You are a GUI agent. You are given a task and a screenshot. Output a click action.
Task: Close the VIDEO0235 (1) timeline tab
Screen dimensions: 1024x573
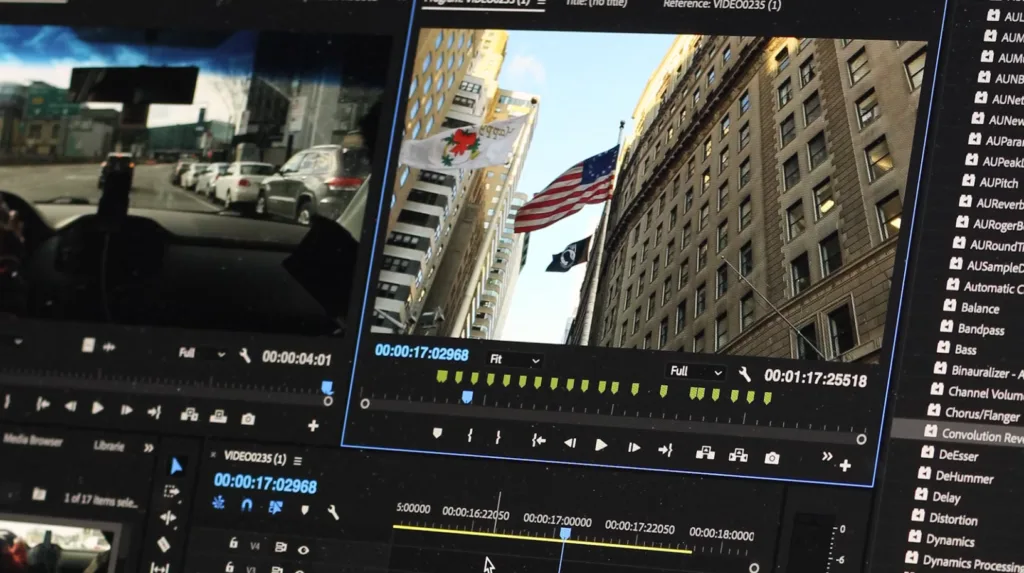pyautogui.click(x=213, y=454)
